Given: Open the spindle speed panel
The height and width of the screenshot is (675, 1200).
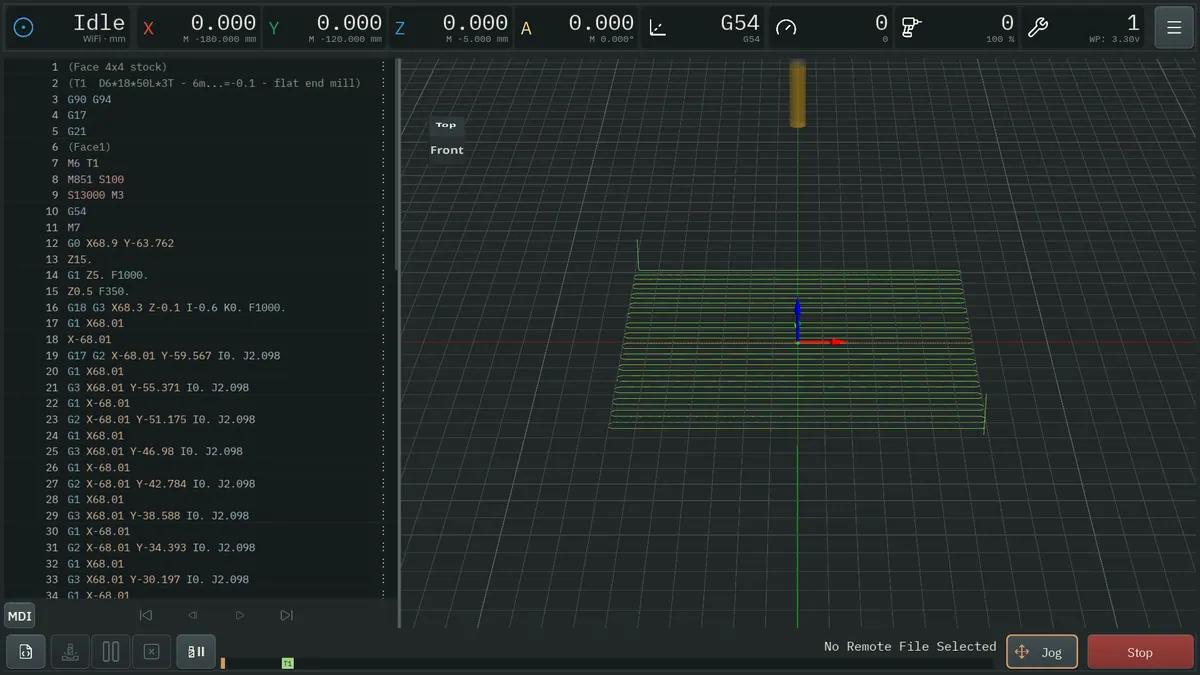Looking at the screenshot, I should tap(956, 27).
